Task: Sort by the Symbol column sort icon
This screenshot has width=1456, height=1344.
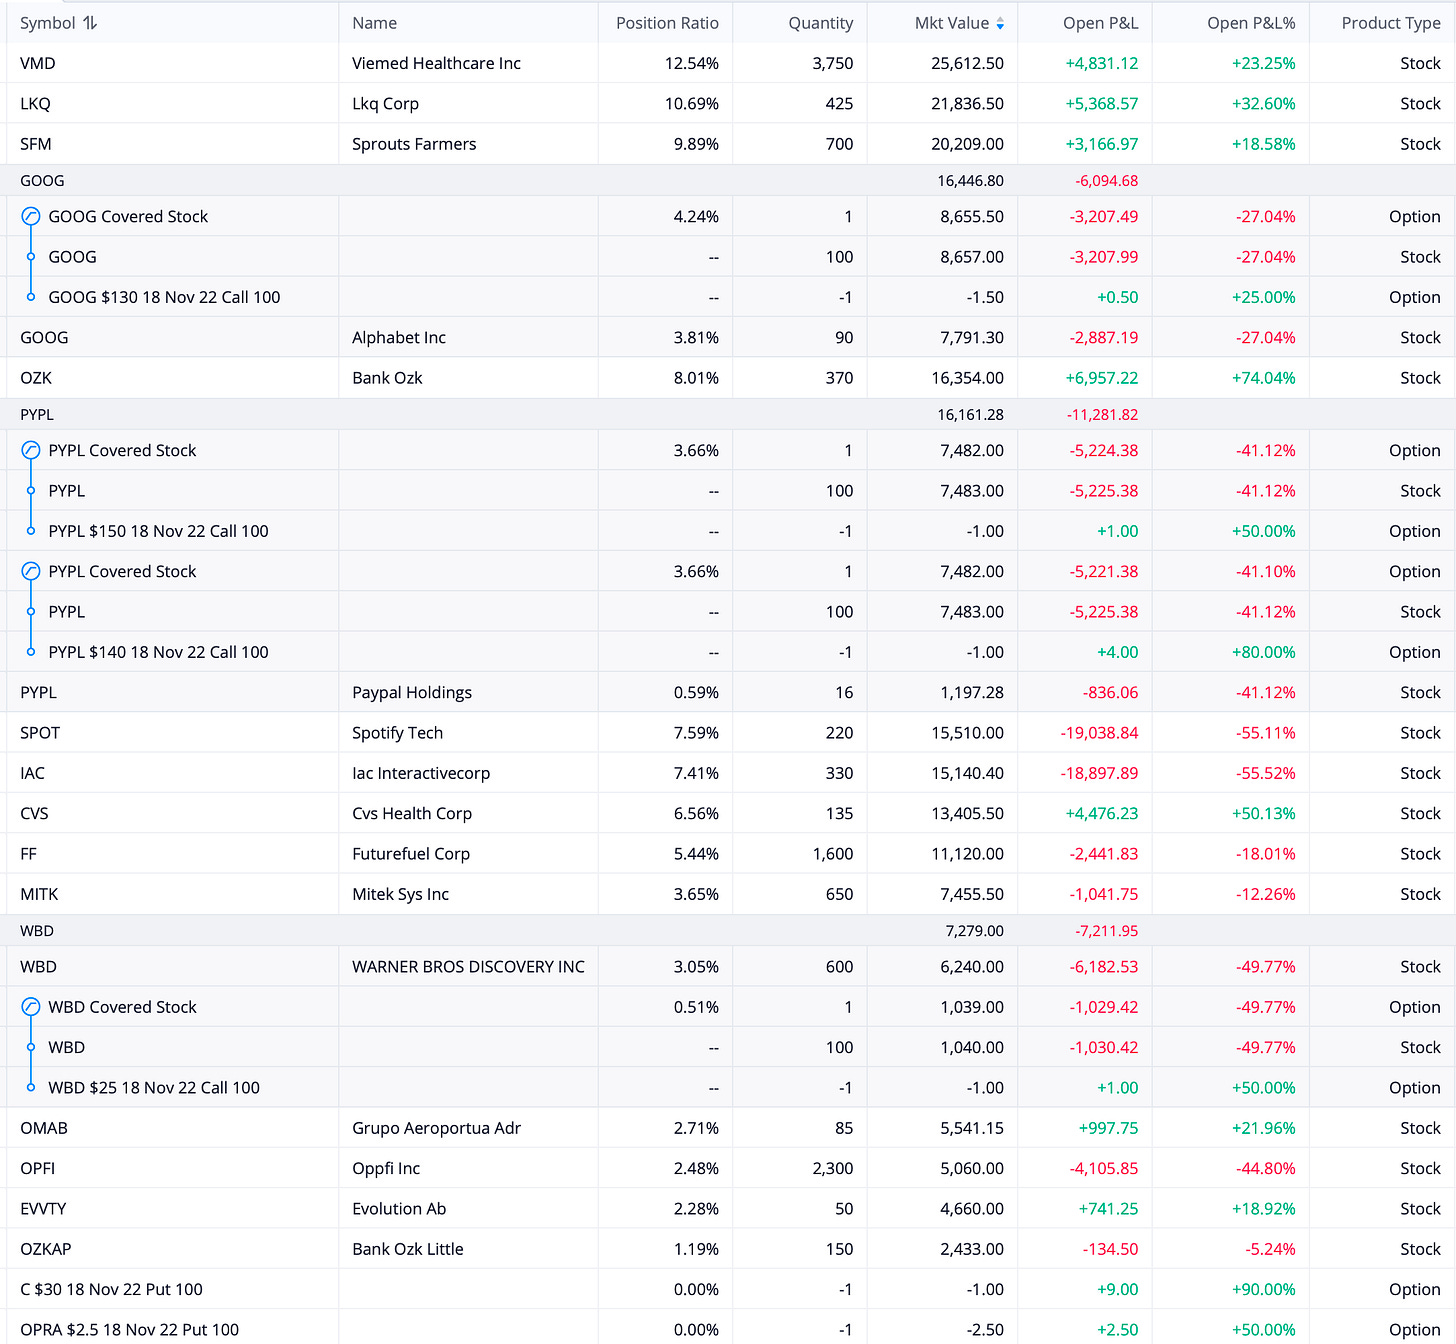Action: [90, 23]
